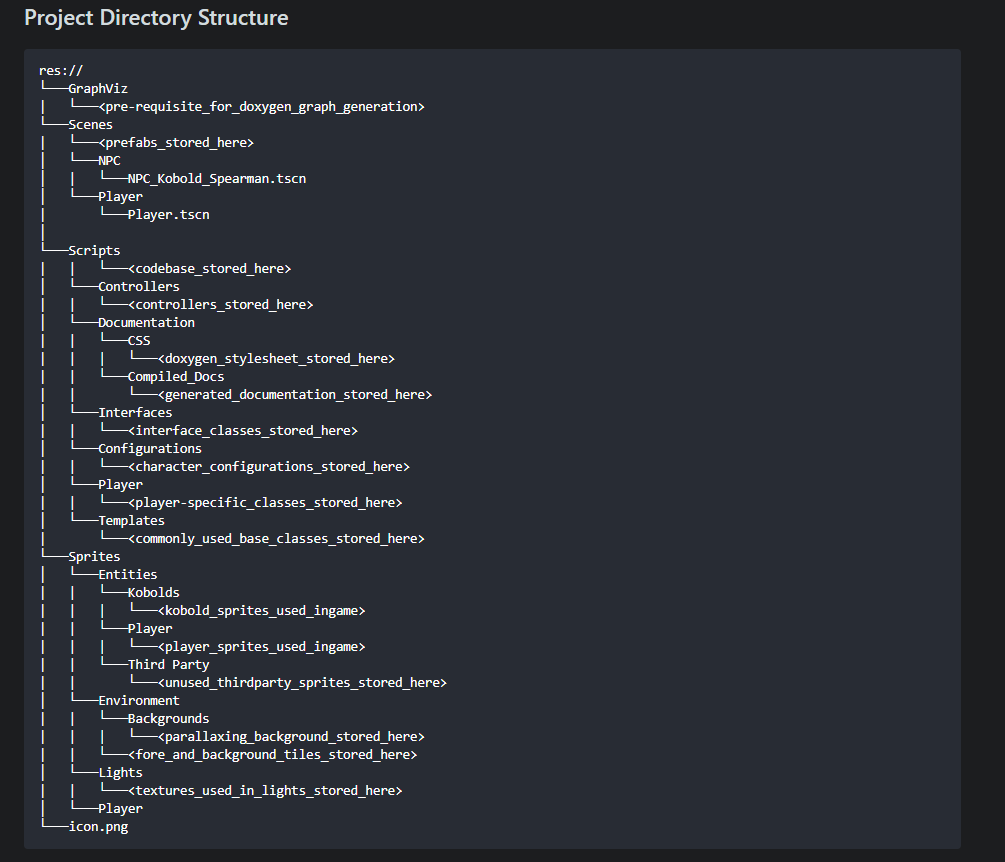Select the Lights folder entry
This screenshot has width=1005, height=862.
(120, 773)
